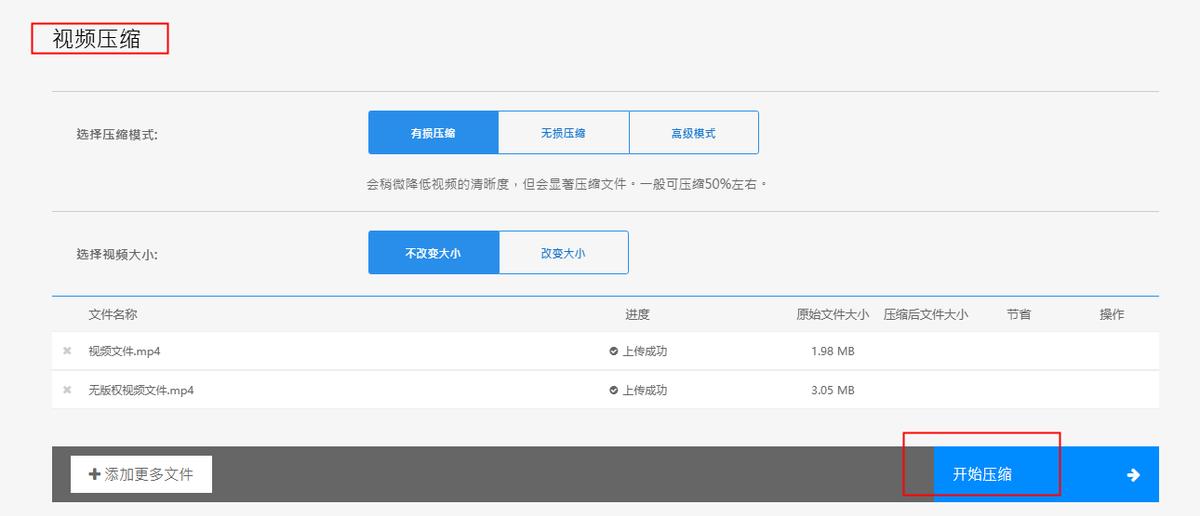1200x516 pixels.
Task: Click the arrow icon on 开始压缩 button
Action: [1133, 475]
